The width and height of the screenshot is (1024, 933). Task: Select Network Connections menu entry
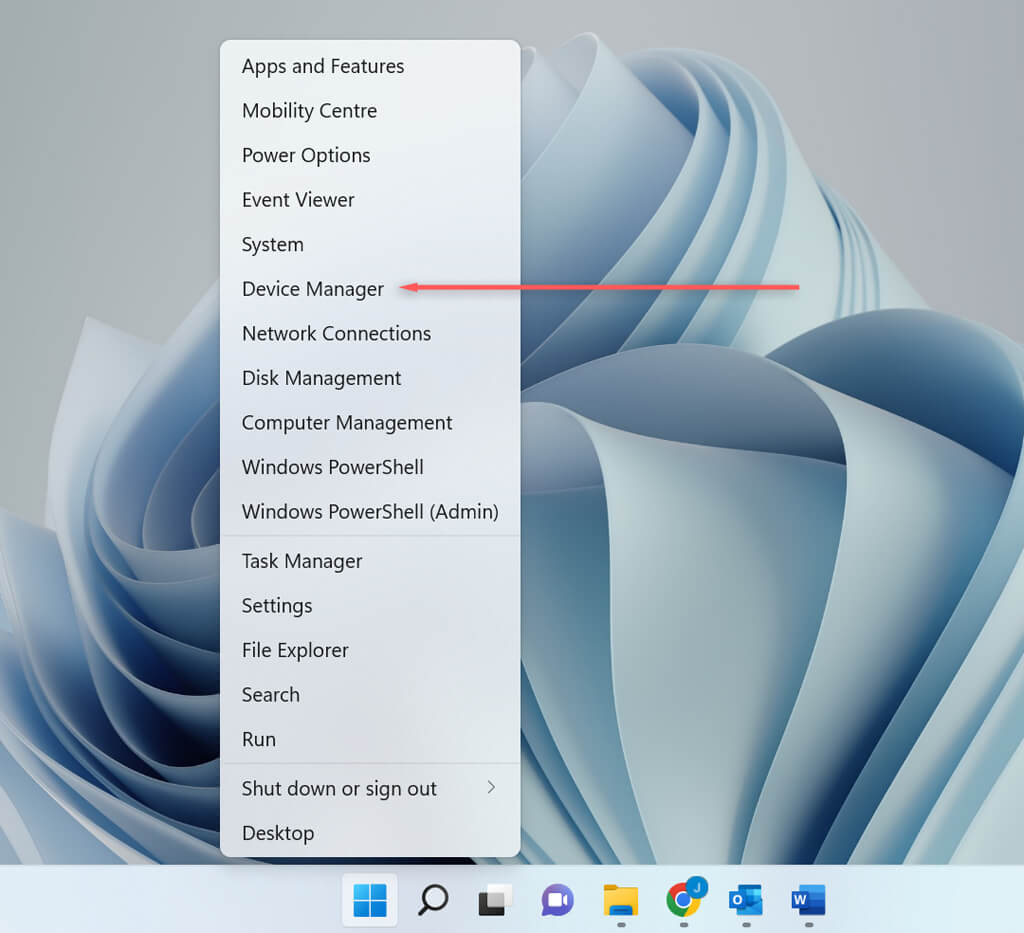pos(336,334)
